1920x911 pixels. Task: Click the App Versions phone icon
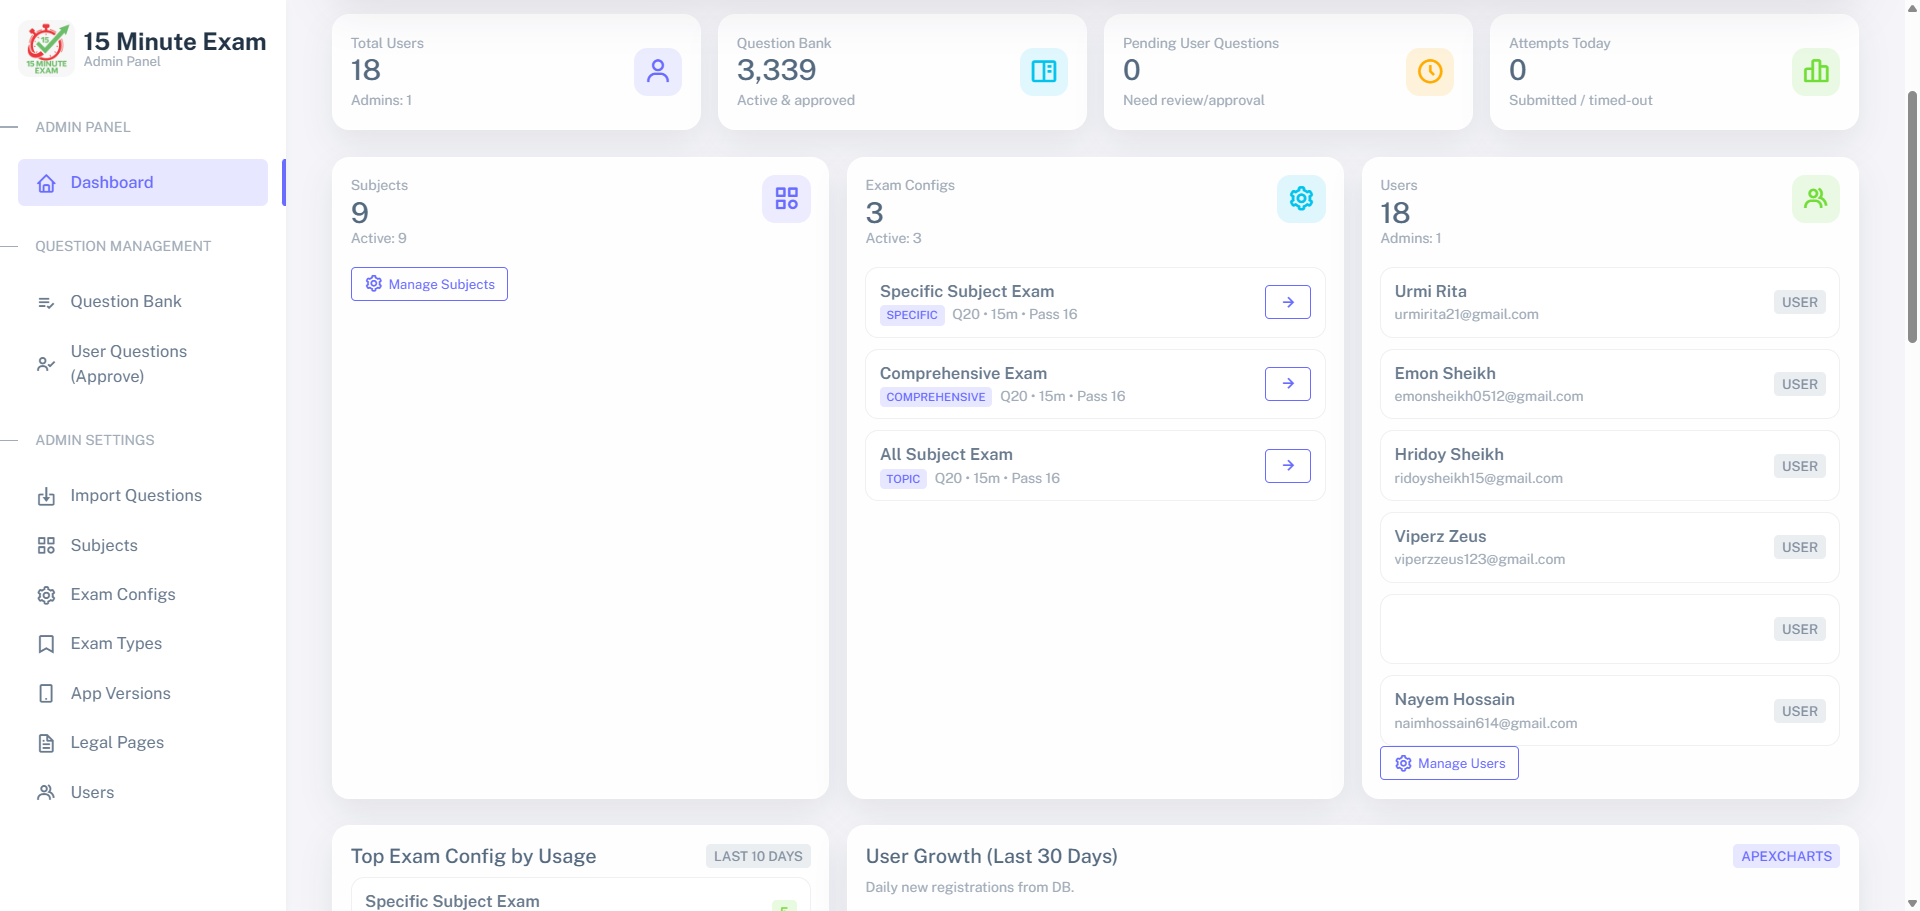46,694
